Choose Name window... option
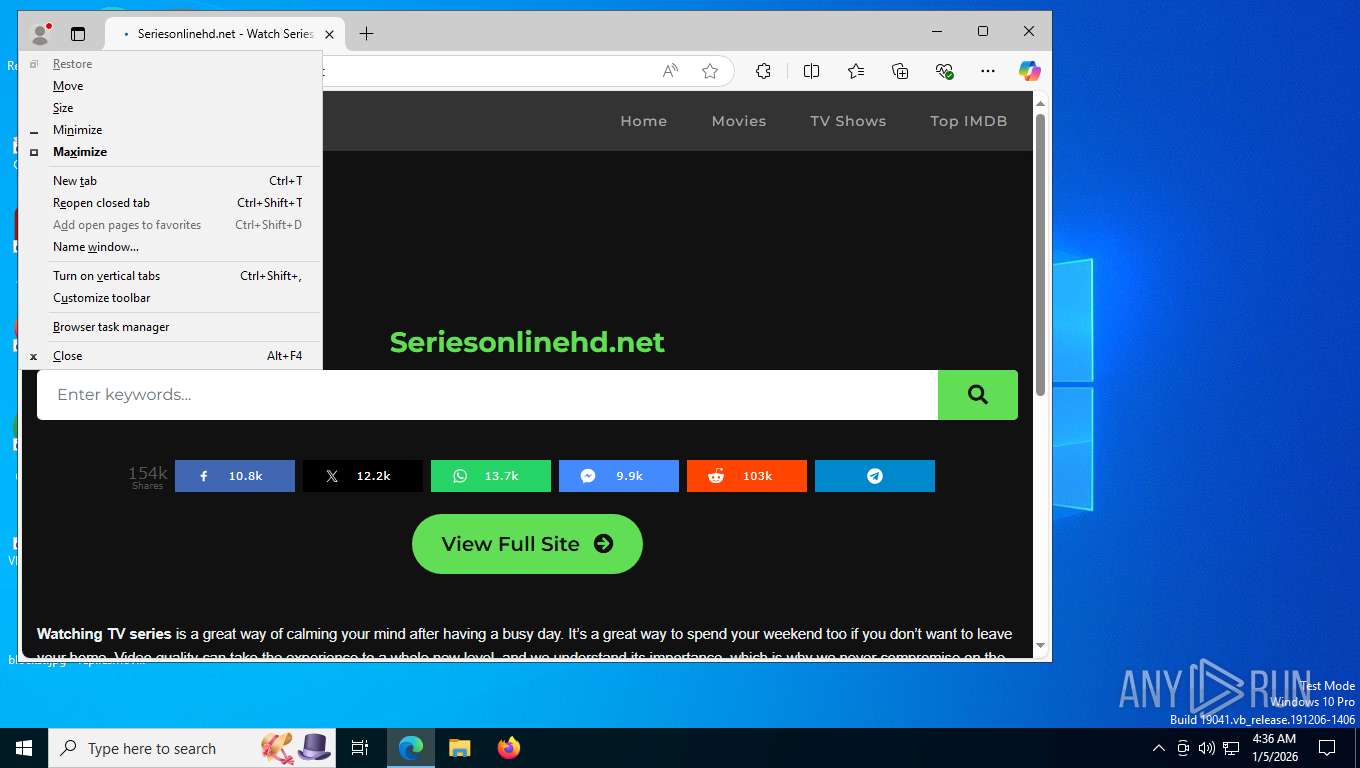 170,247
